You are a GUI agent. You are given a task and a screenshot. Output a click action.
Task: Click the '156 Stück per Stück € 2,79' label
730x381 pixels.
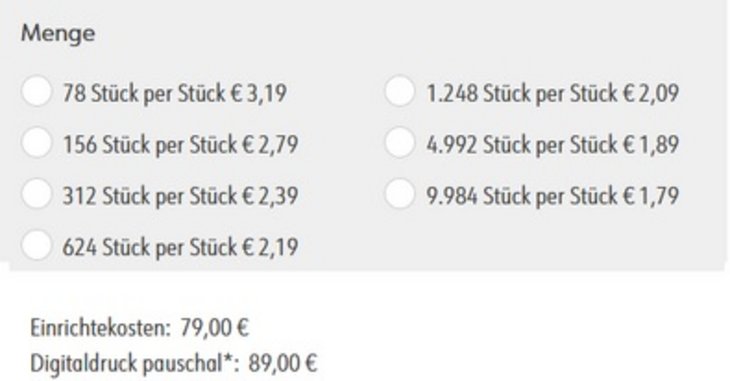pos(181,144)
